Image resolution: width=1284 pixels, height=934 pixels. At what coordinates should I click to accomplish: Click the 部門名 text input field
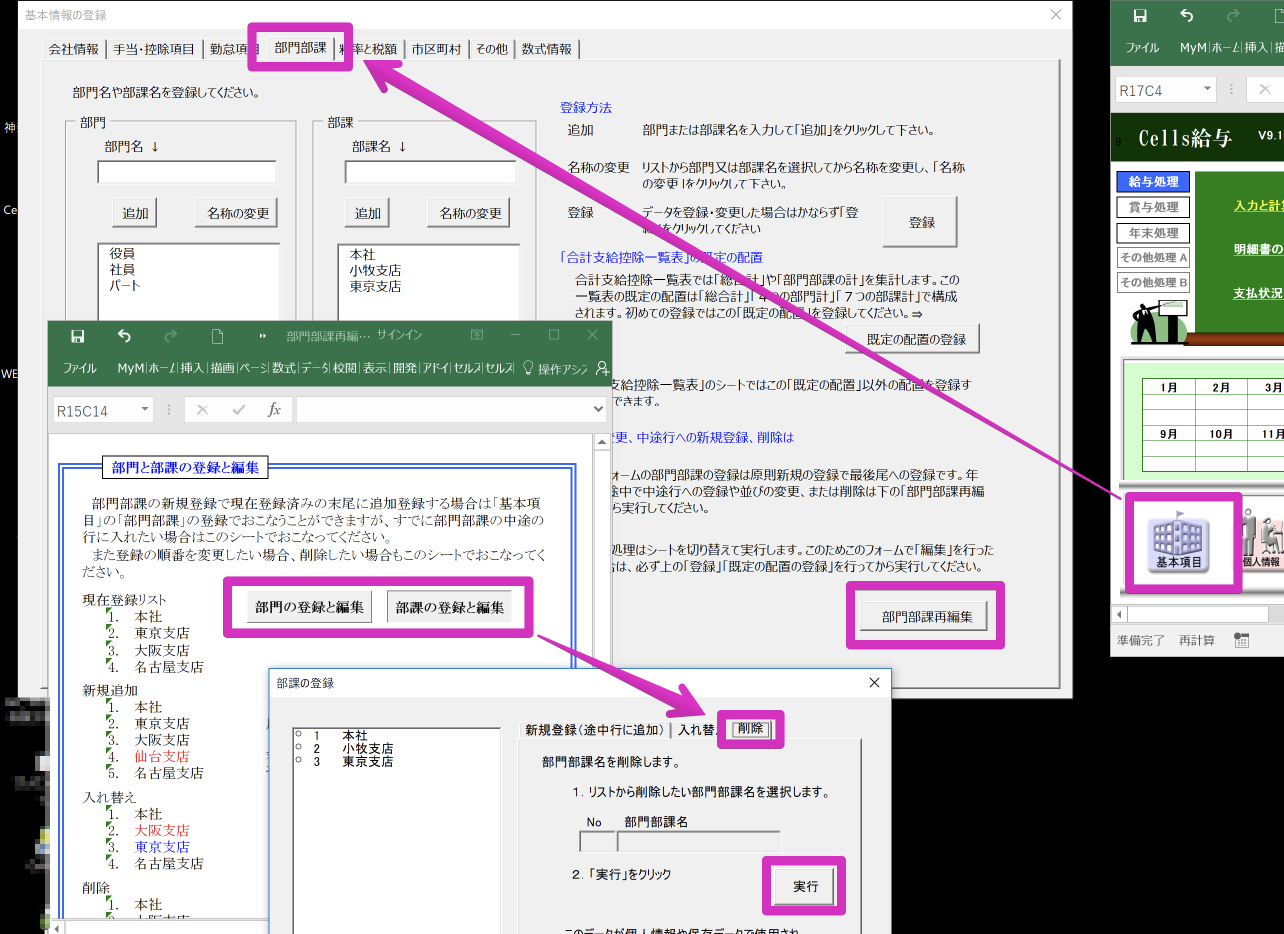tap(187, 172)
